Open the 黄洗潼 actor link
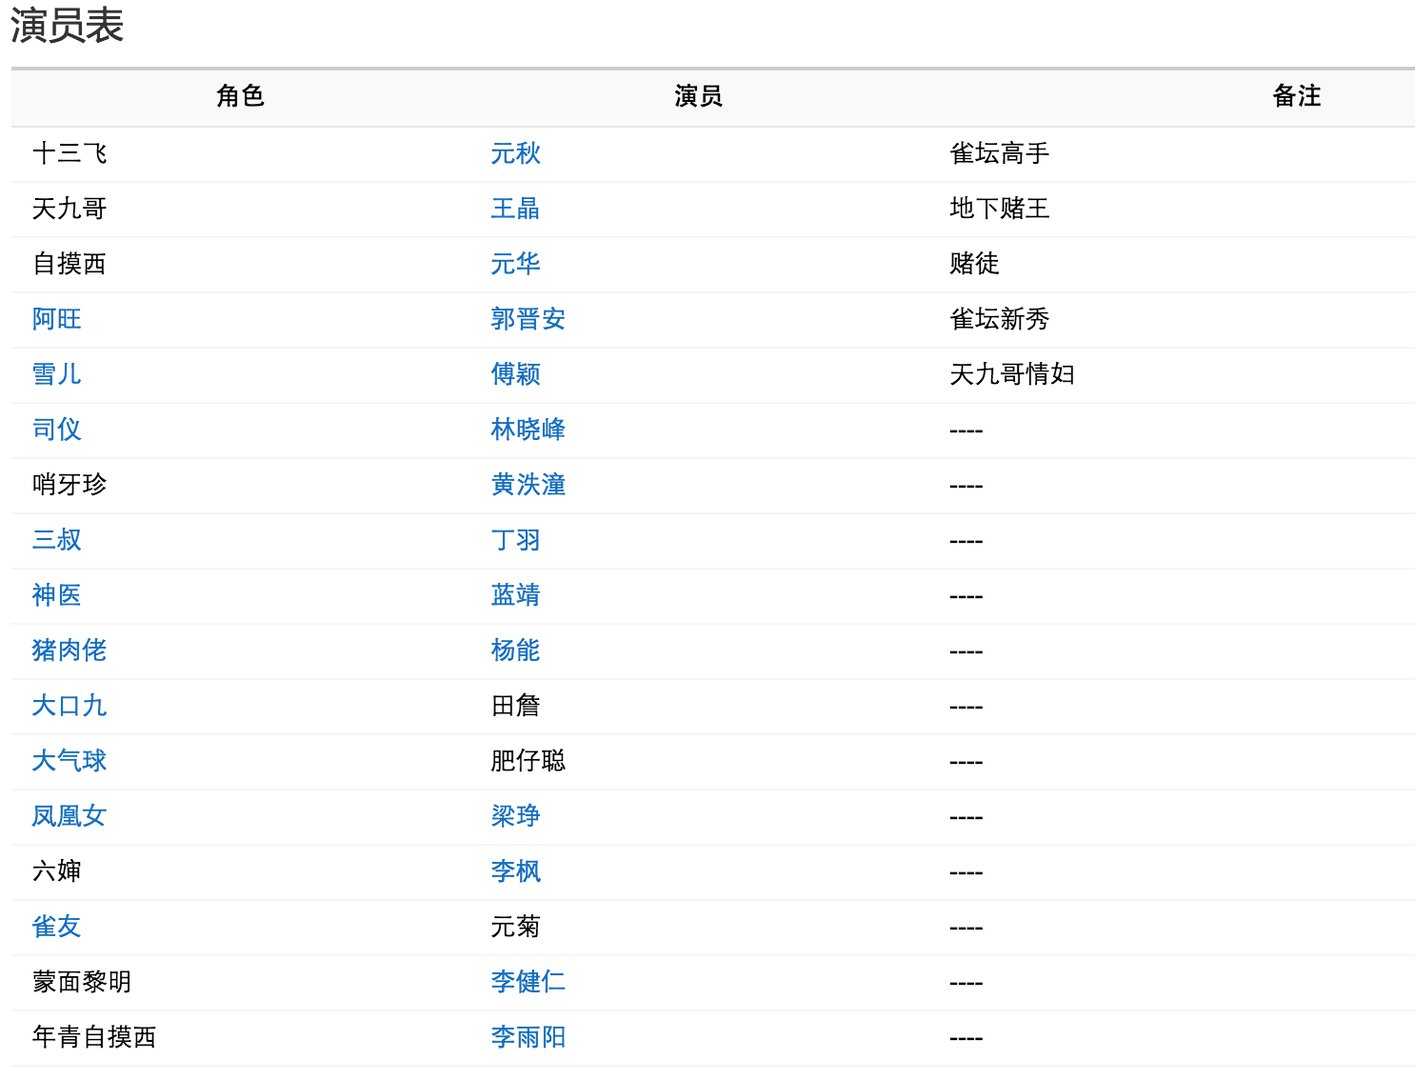1415x1080 pixels. point(528,484)
